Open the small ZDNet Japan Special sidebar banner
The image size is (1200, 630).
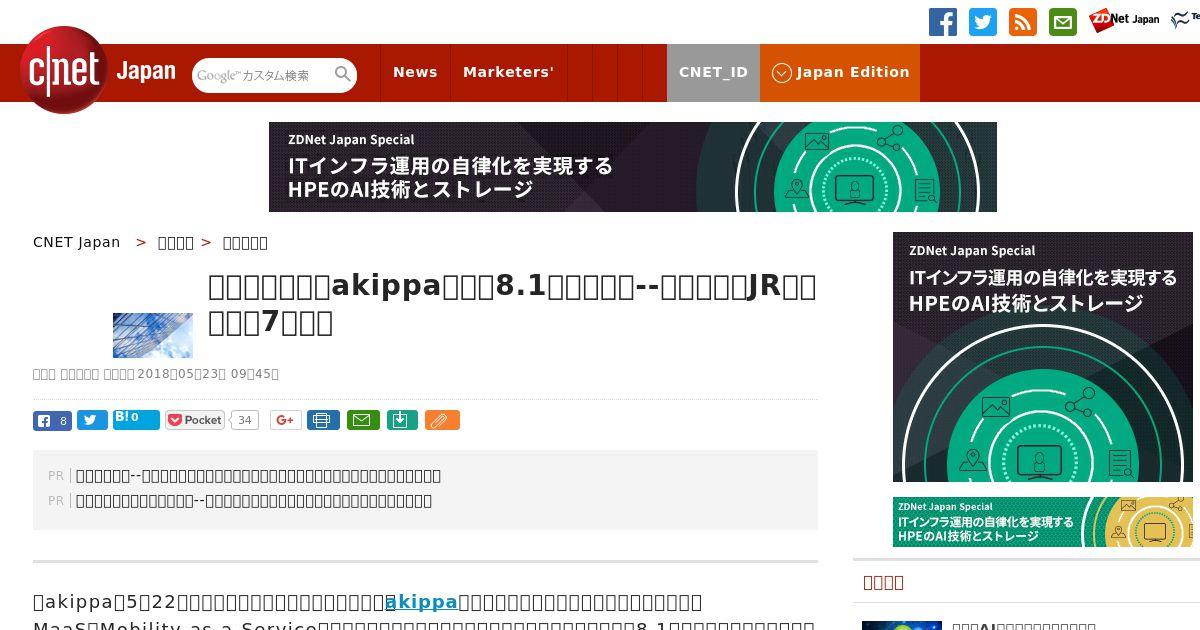pos(1043,522)
